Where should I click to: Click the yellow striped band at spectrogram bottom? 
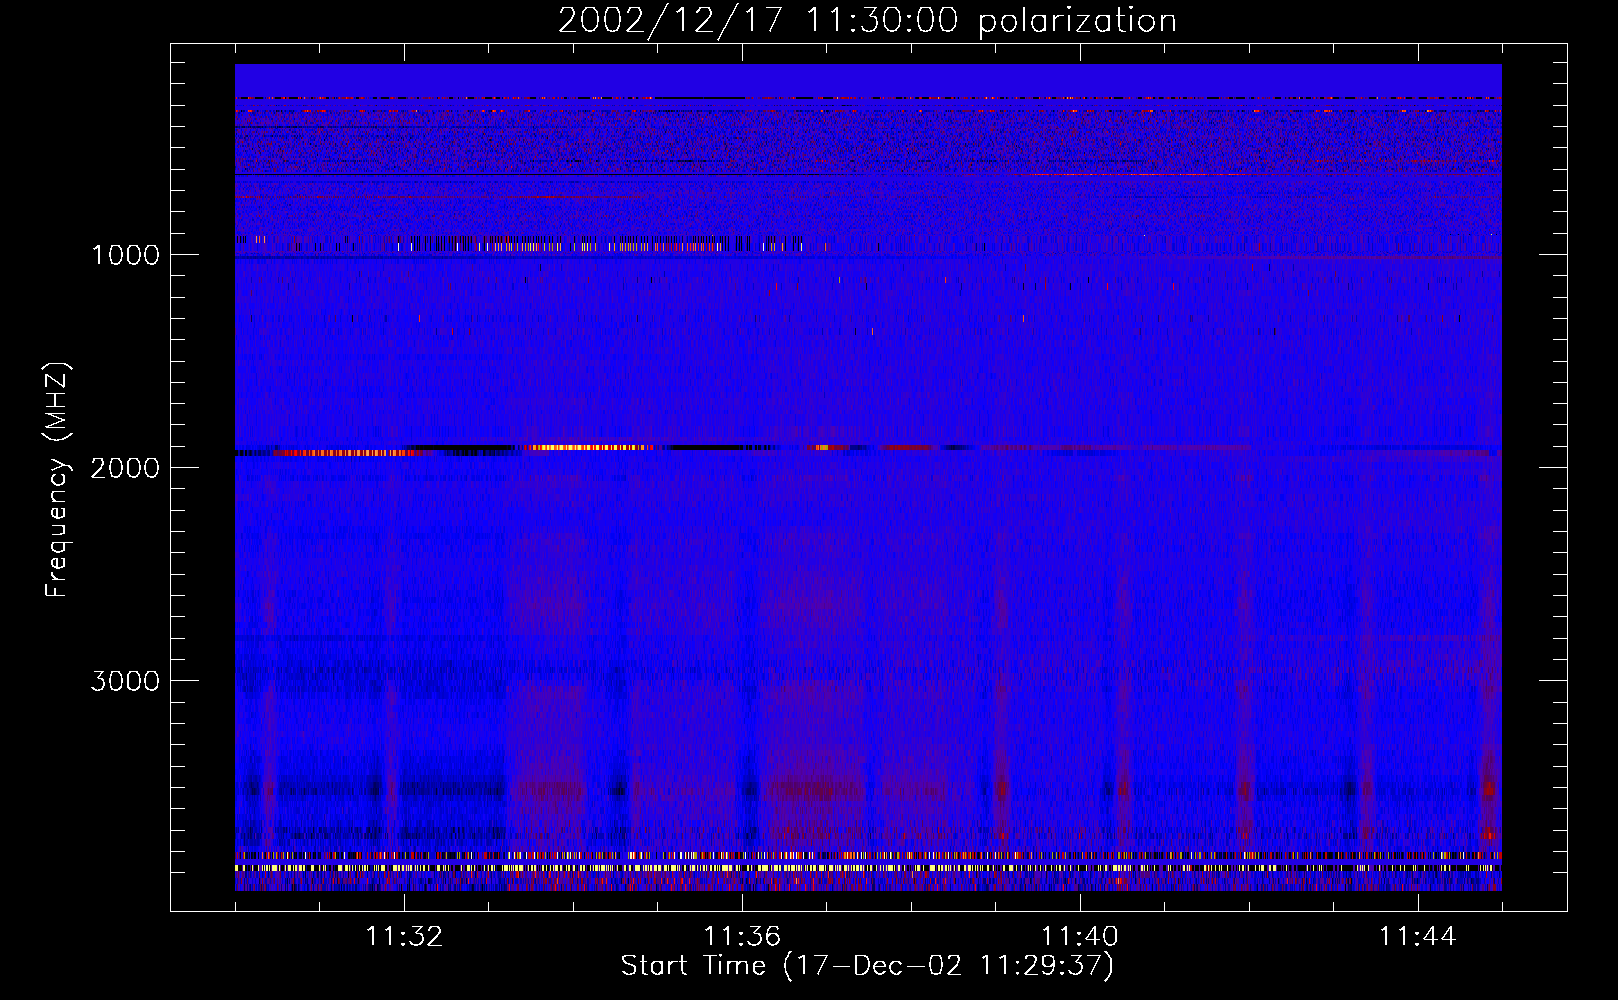coord(868,868)
